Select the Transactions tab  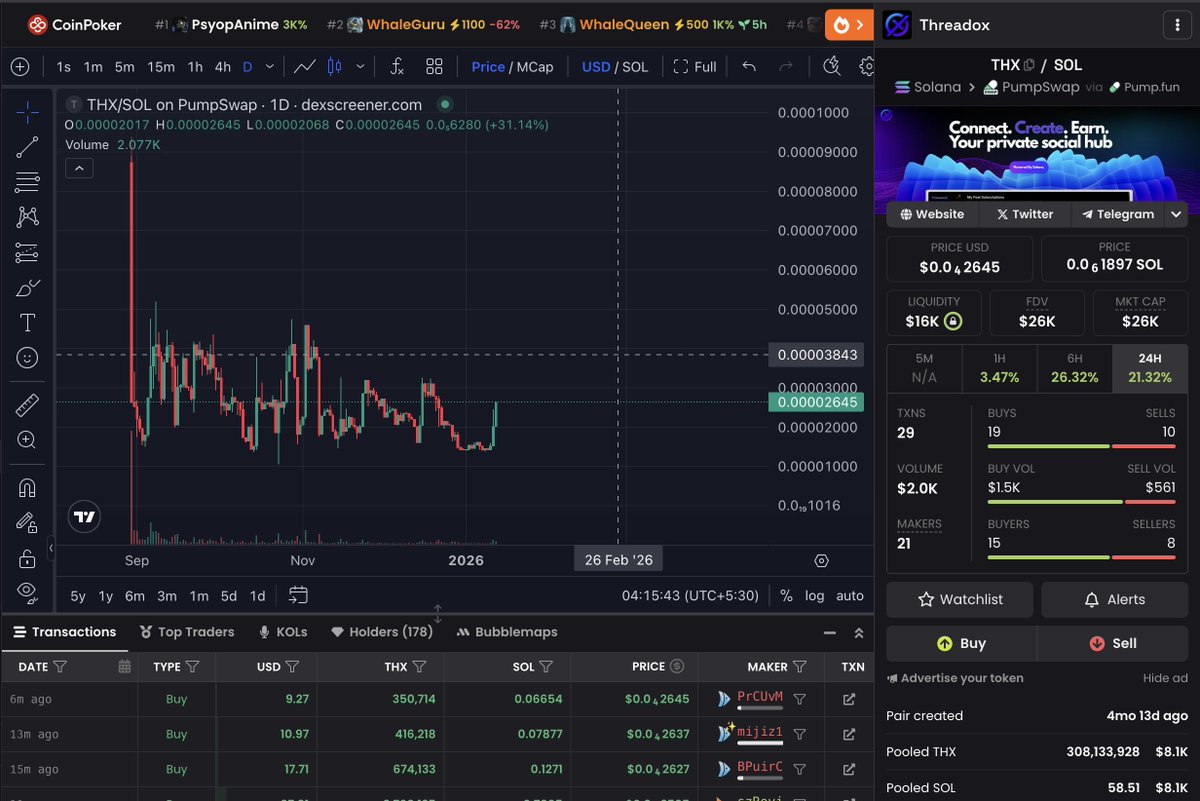click(x=65, y=632)
